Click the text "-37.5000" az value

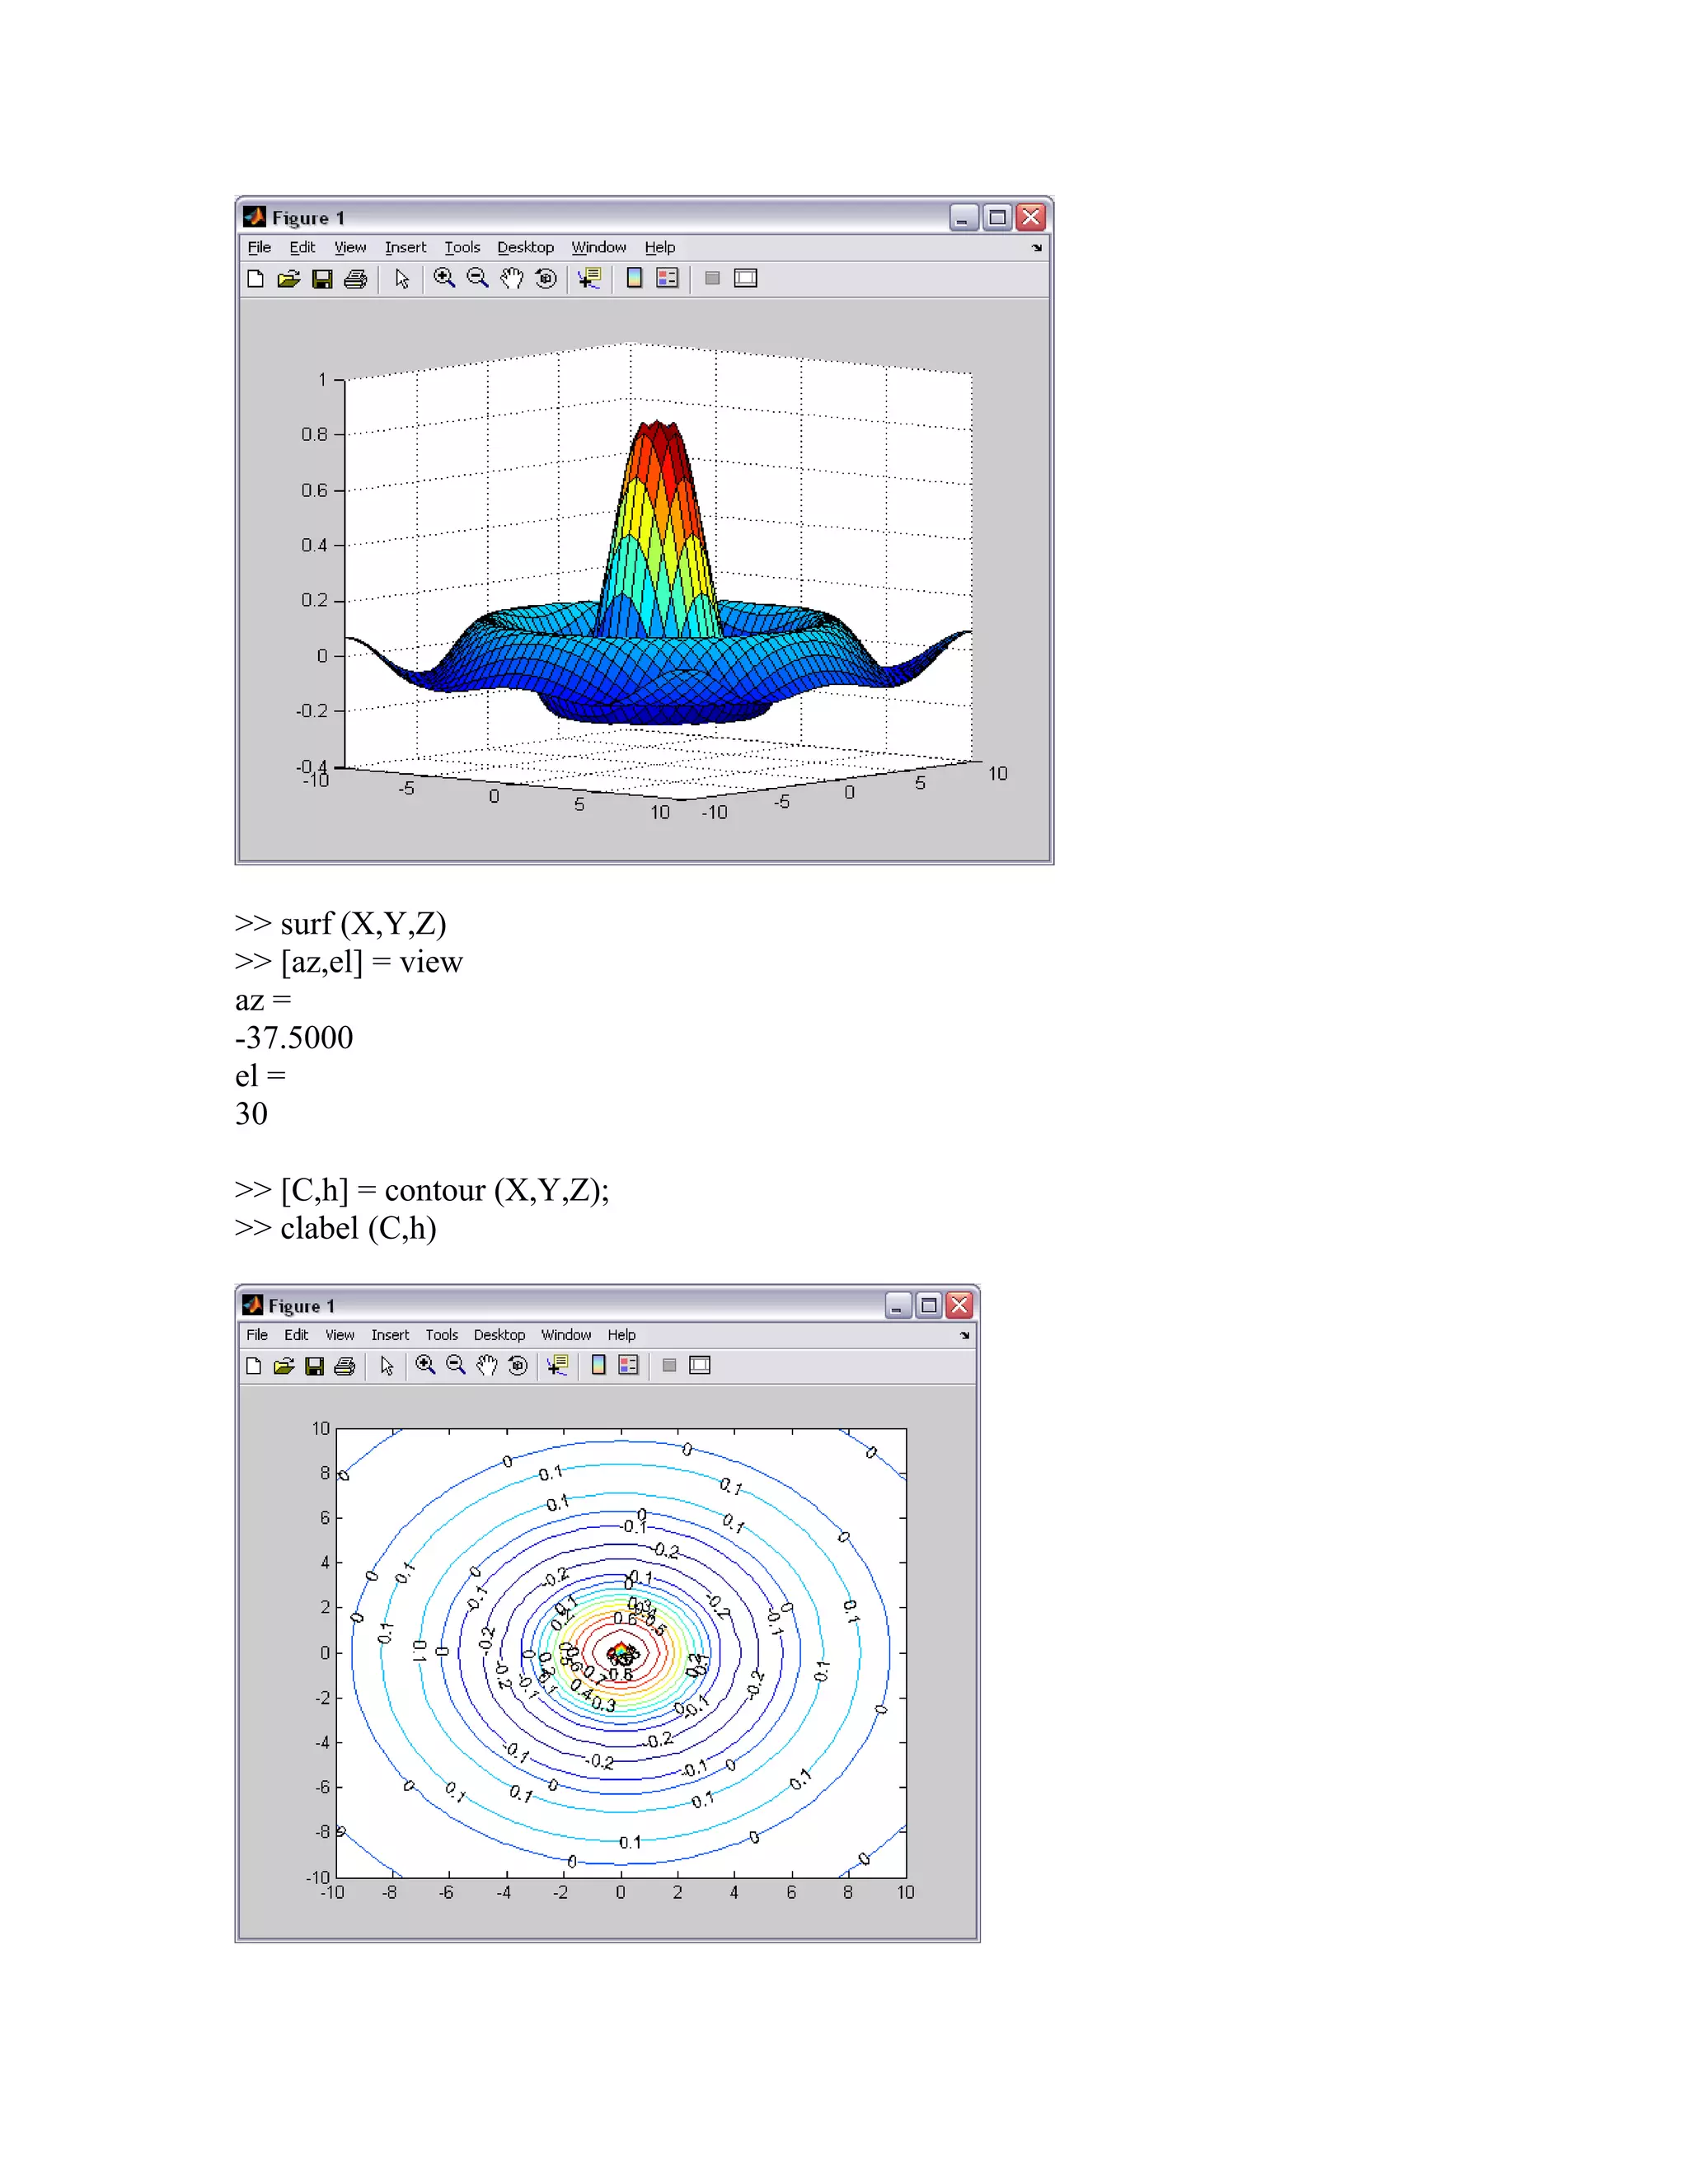(x=294, y=1037)
